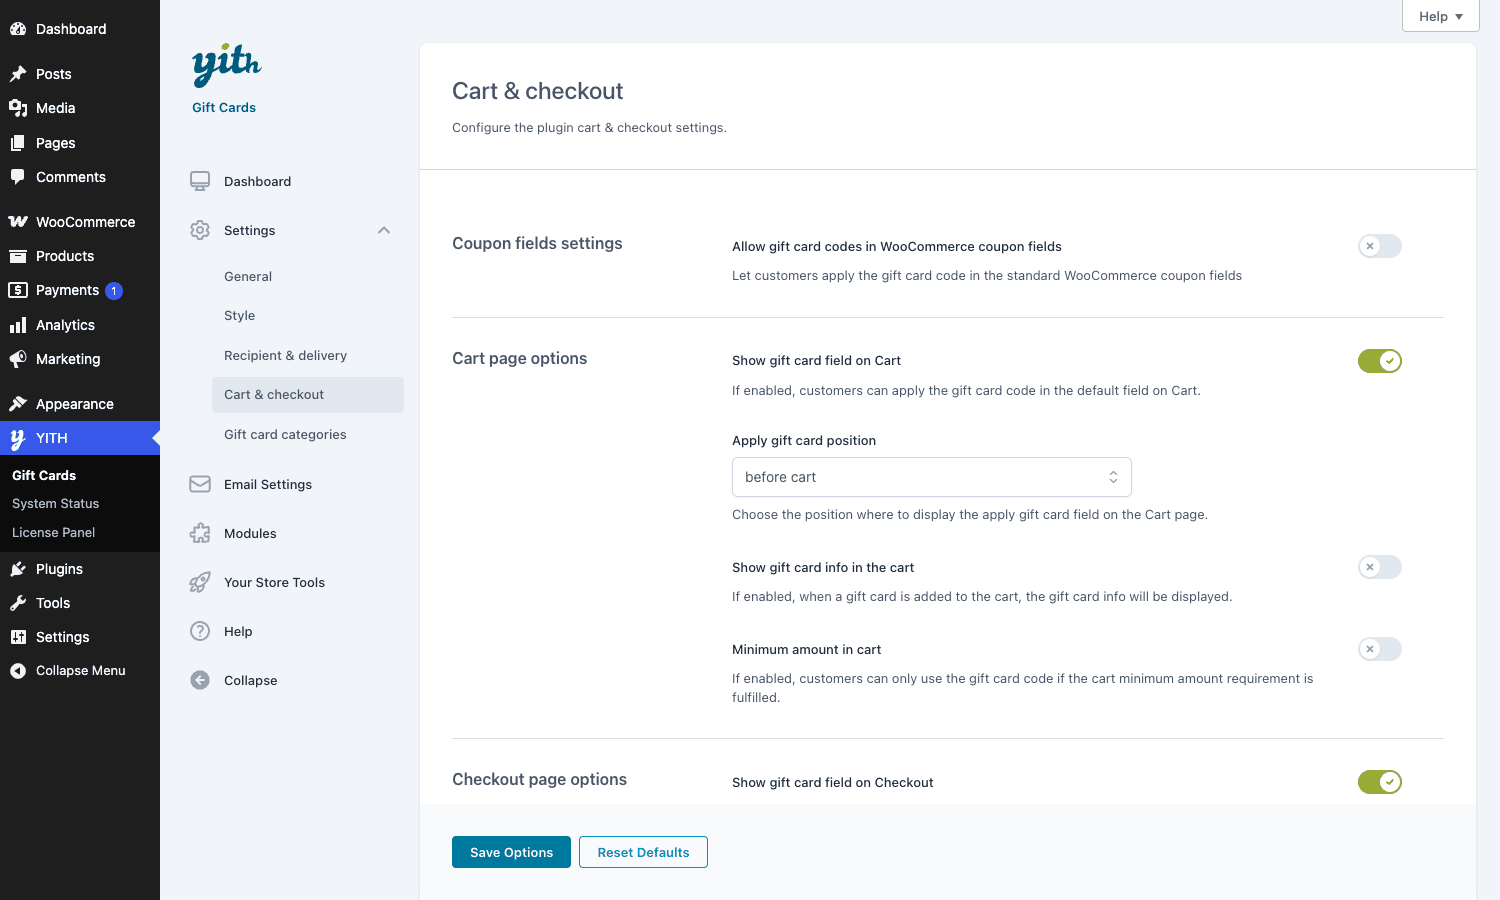The height and width of the screenshot is (900, 1500).
Task: Enable Minimum amount in cart toggle
Action: click(x=1380, y=649)
